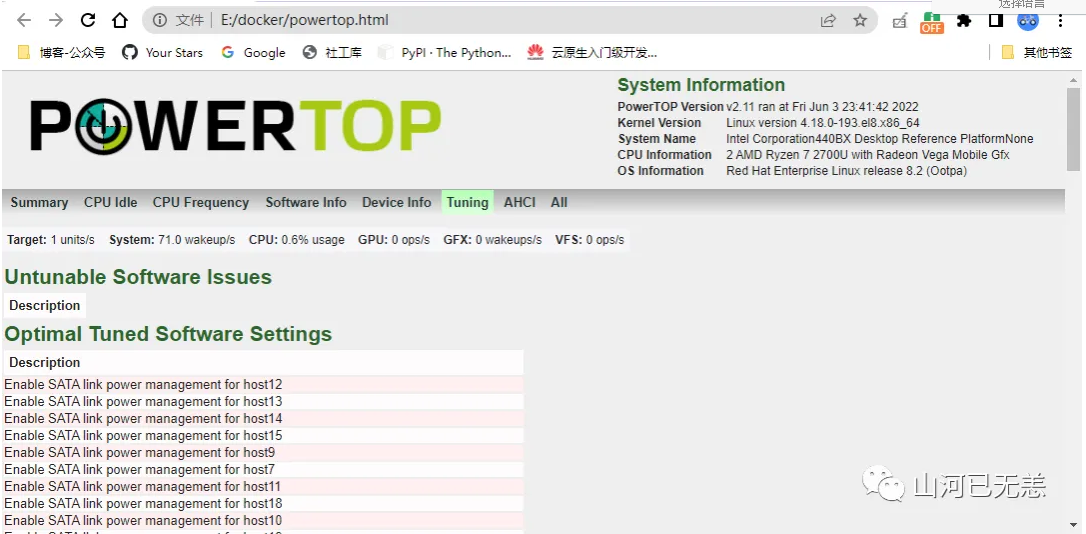Select the Device Info tab
The width and height of the screenshot is (1086, 534).
click(396, 202)
